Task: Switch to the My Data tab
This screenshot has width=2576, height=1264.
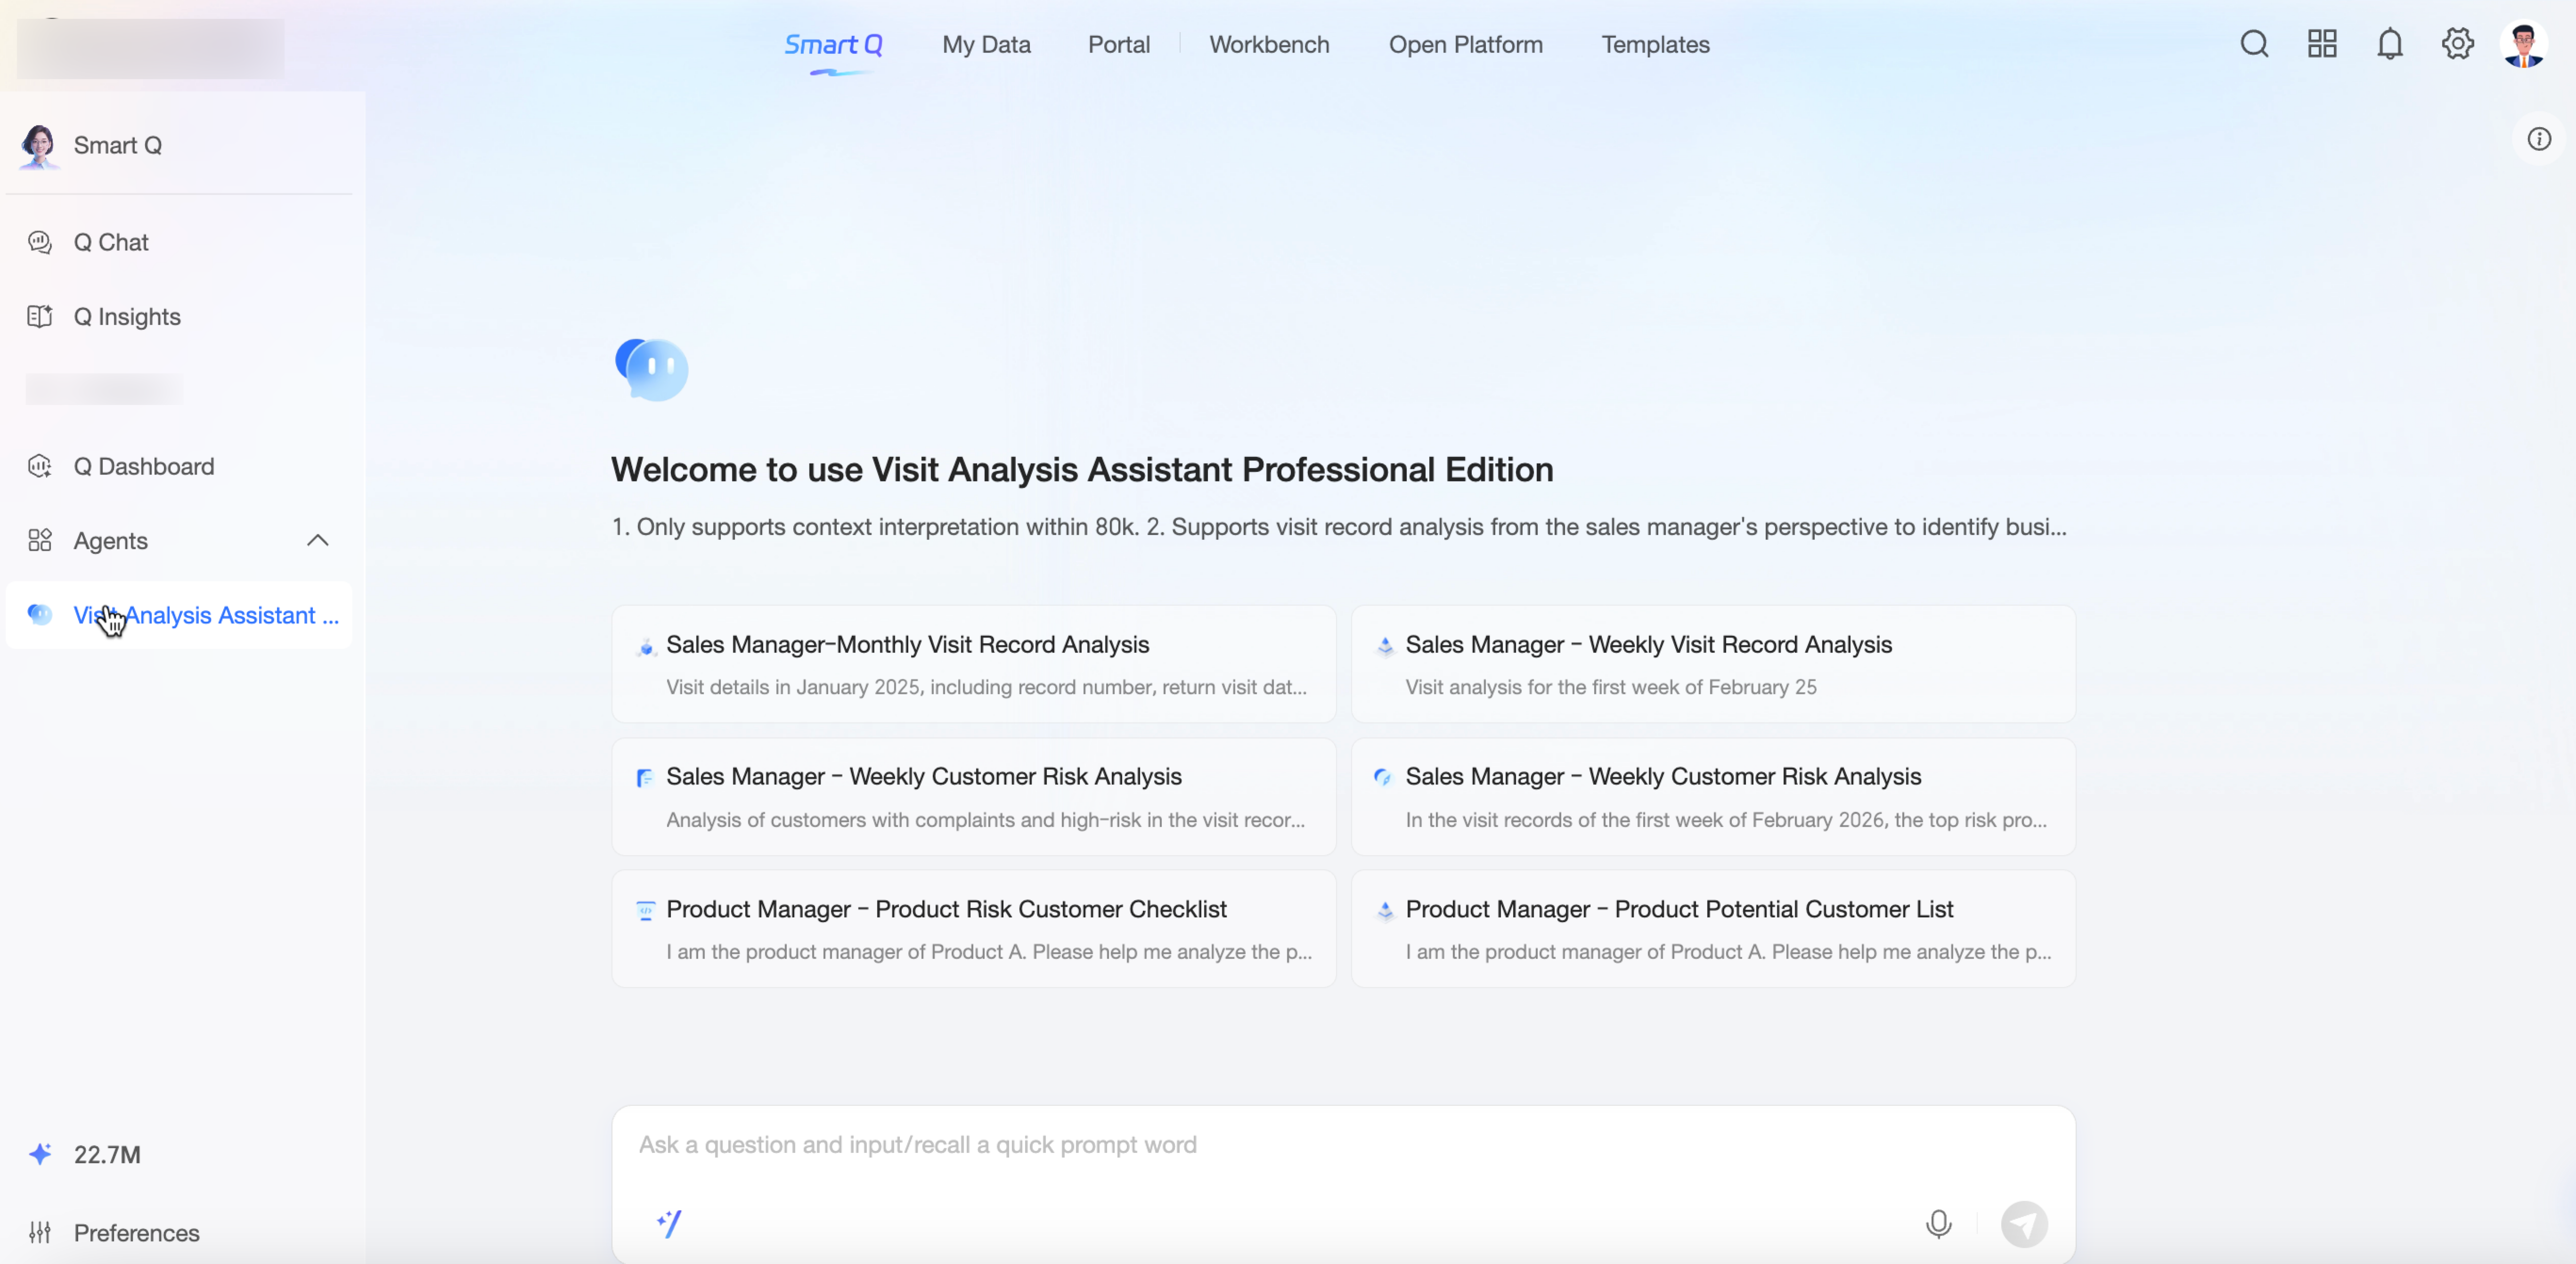Action: click(985, 45)
